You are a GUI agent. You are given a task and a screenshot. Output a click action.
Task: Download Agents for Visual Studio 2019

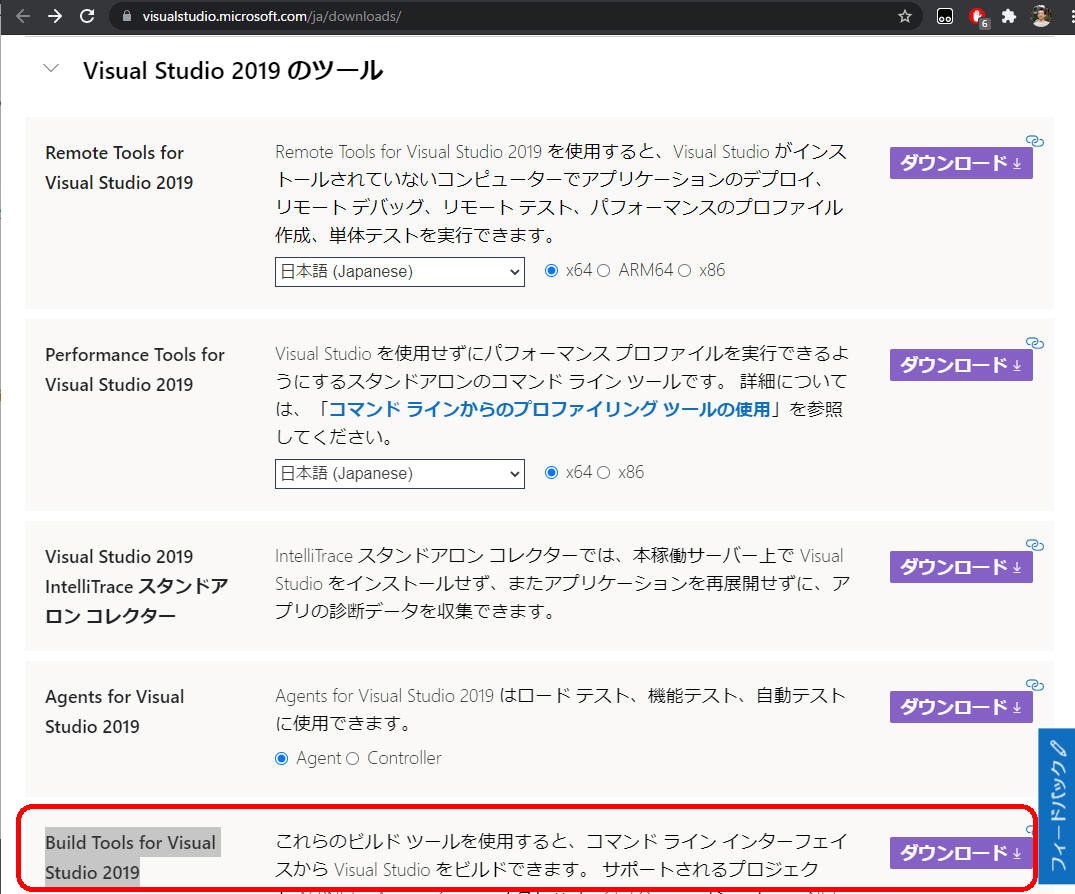(x=961, y=707)
